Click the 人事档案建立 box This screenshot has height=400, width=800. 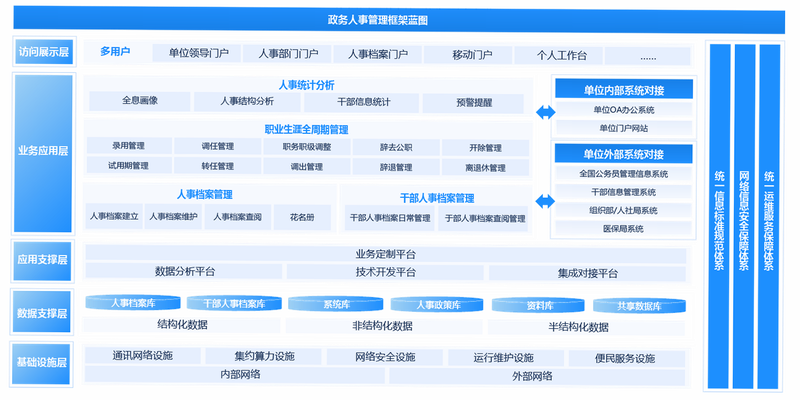[114, 216]
